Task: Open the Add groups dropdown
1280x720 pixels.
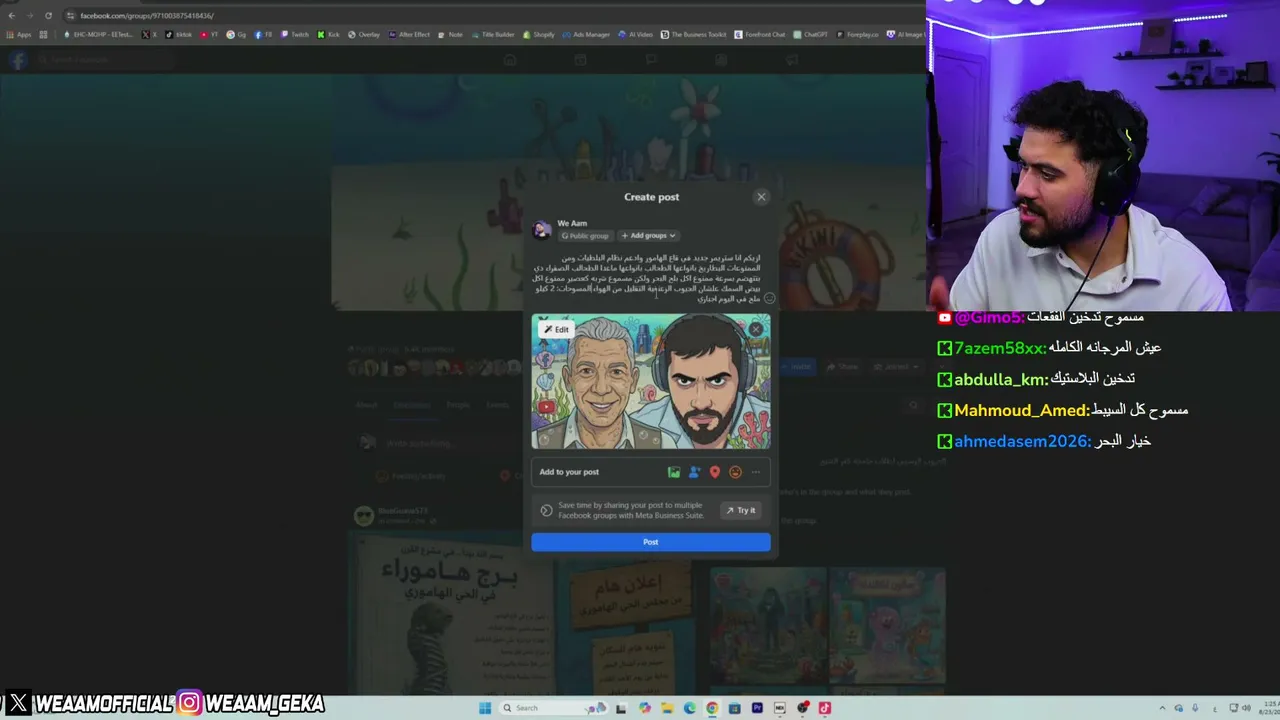Action: [648, 235]
